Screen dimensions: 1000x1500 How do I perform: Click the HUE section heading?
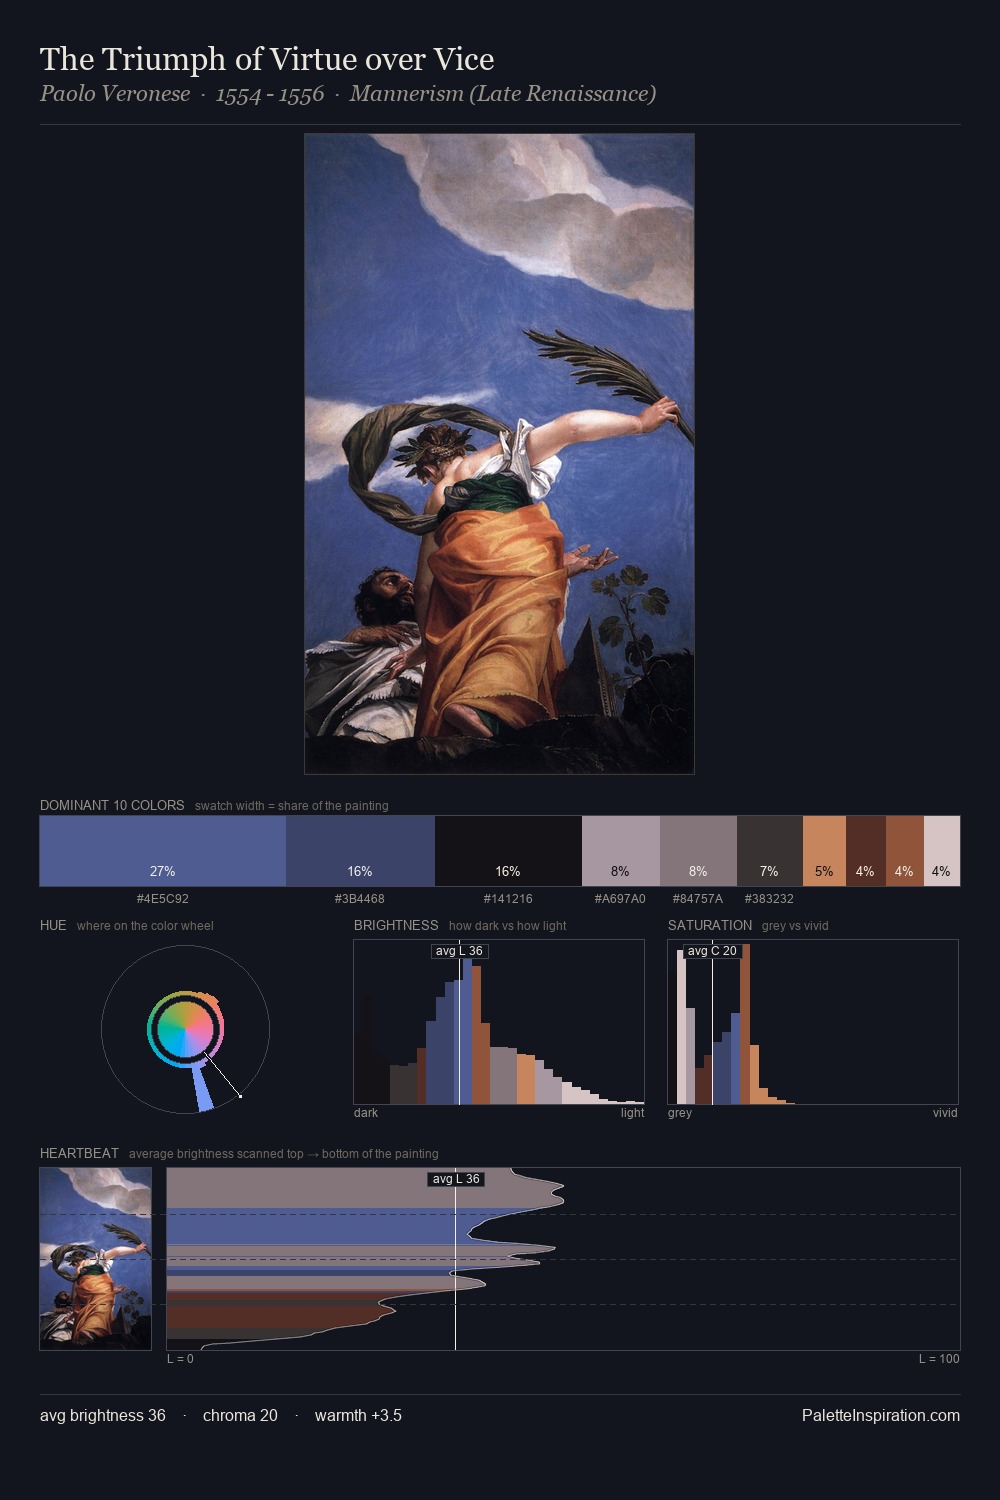coord(53,925)
